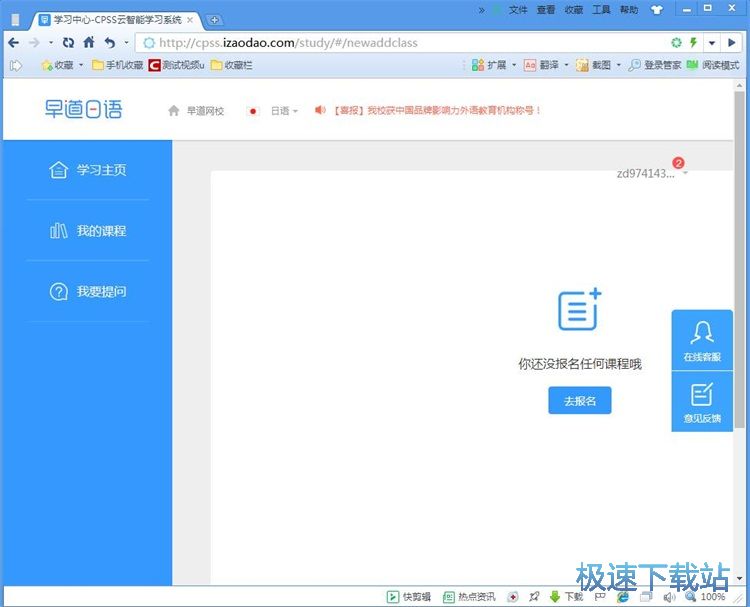Screen dimensions: 750x607
Task: Click the 快剪辑 status bar tool
Action: coord(408,596)
